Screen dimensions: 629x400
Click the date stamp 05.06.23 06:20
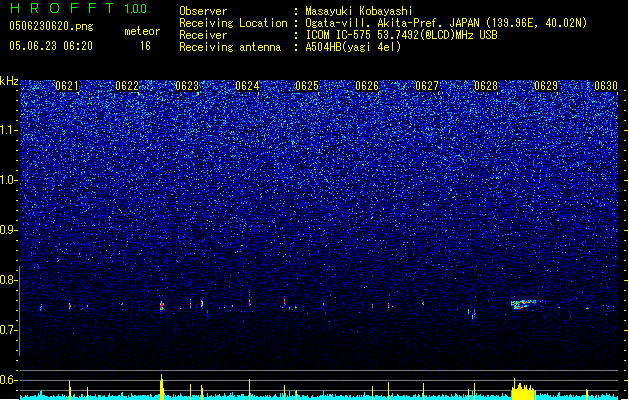(51, 46)
